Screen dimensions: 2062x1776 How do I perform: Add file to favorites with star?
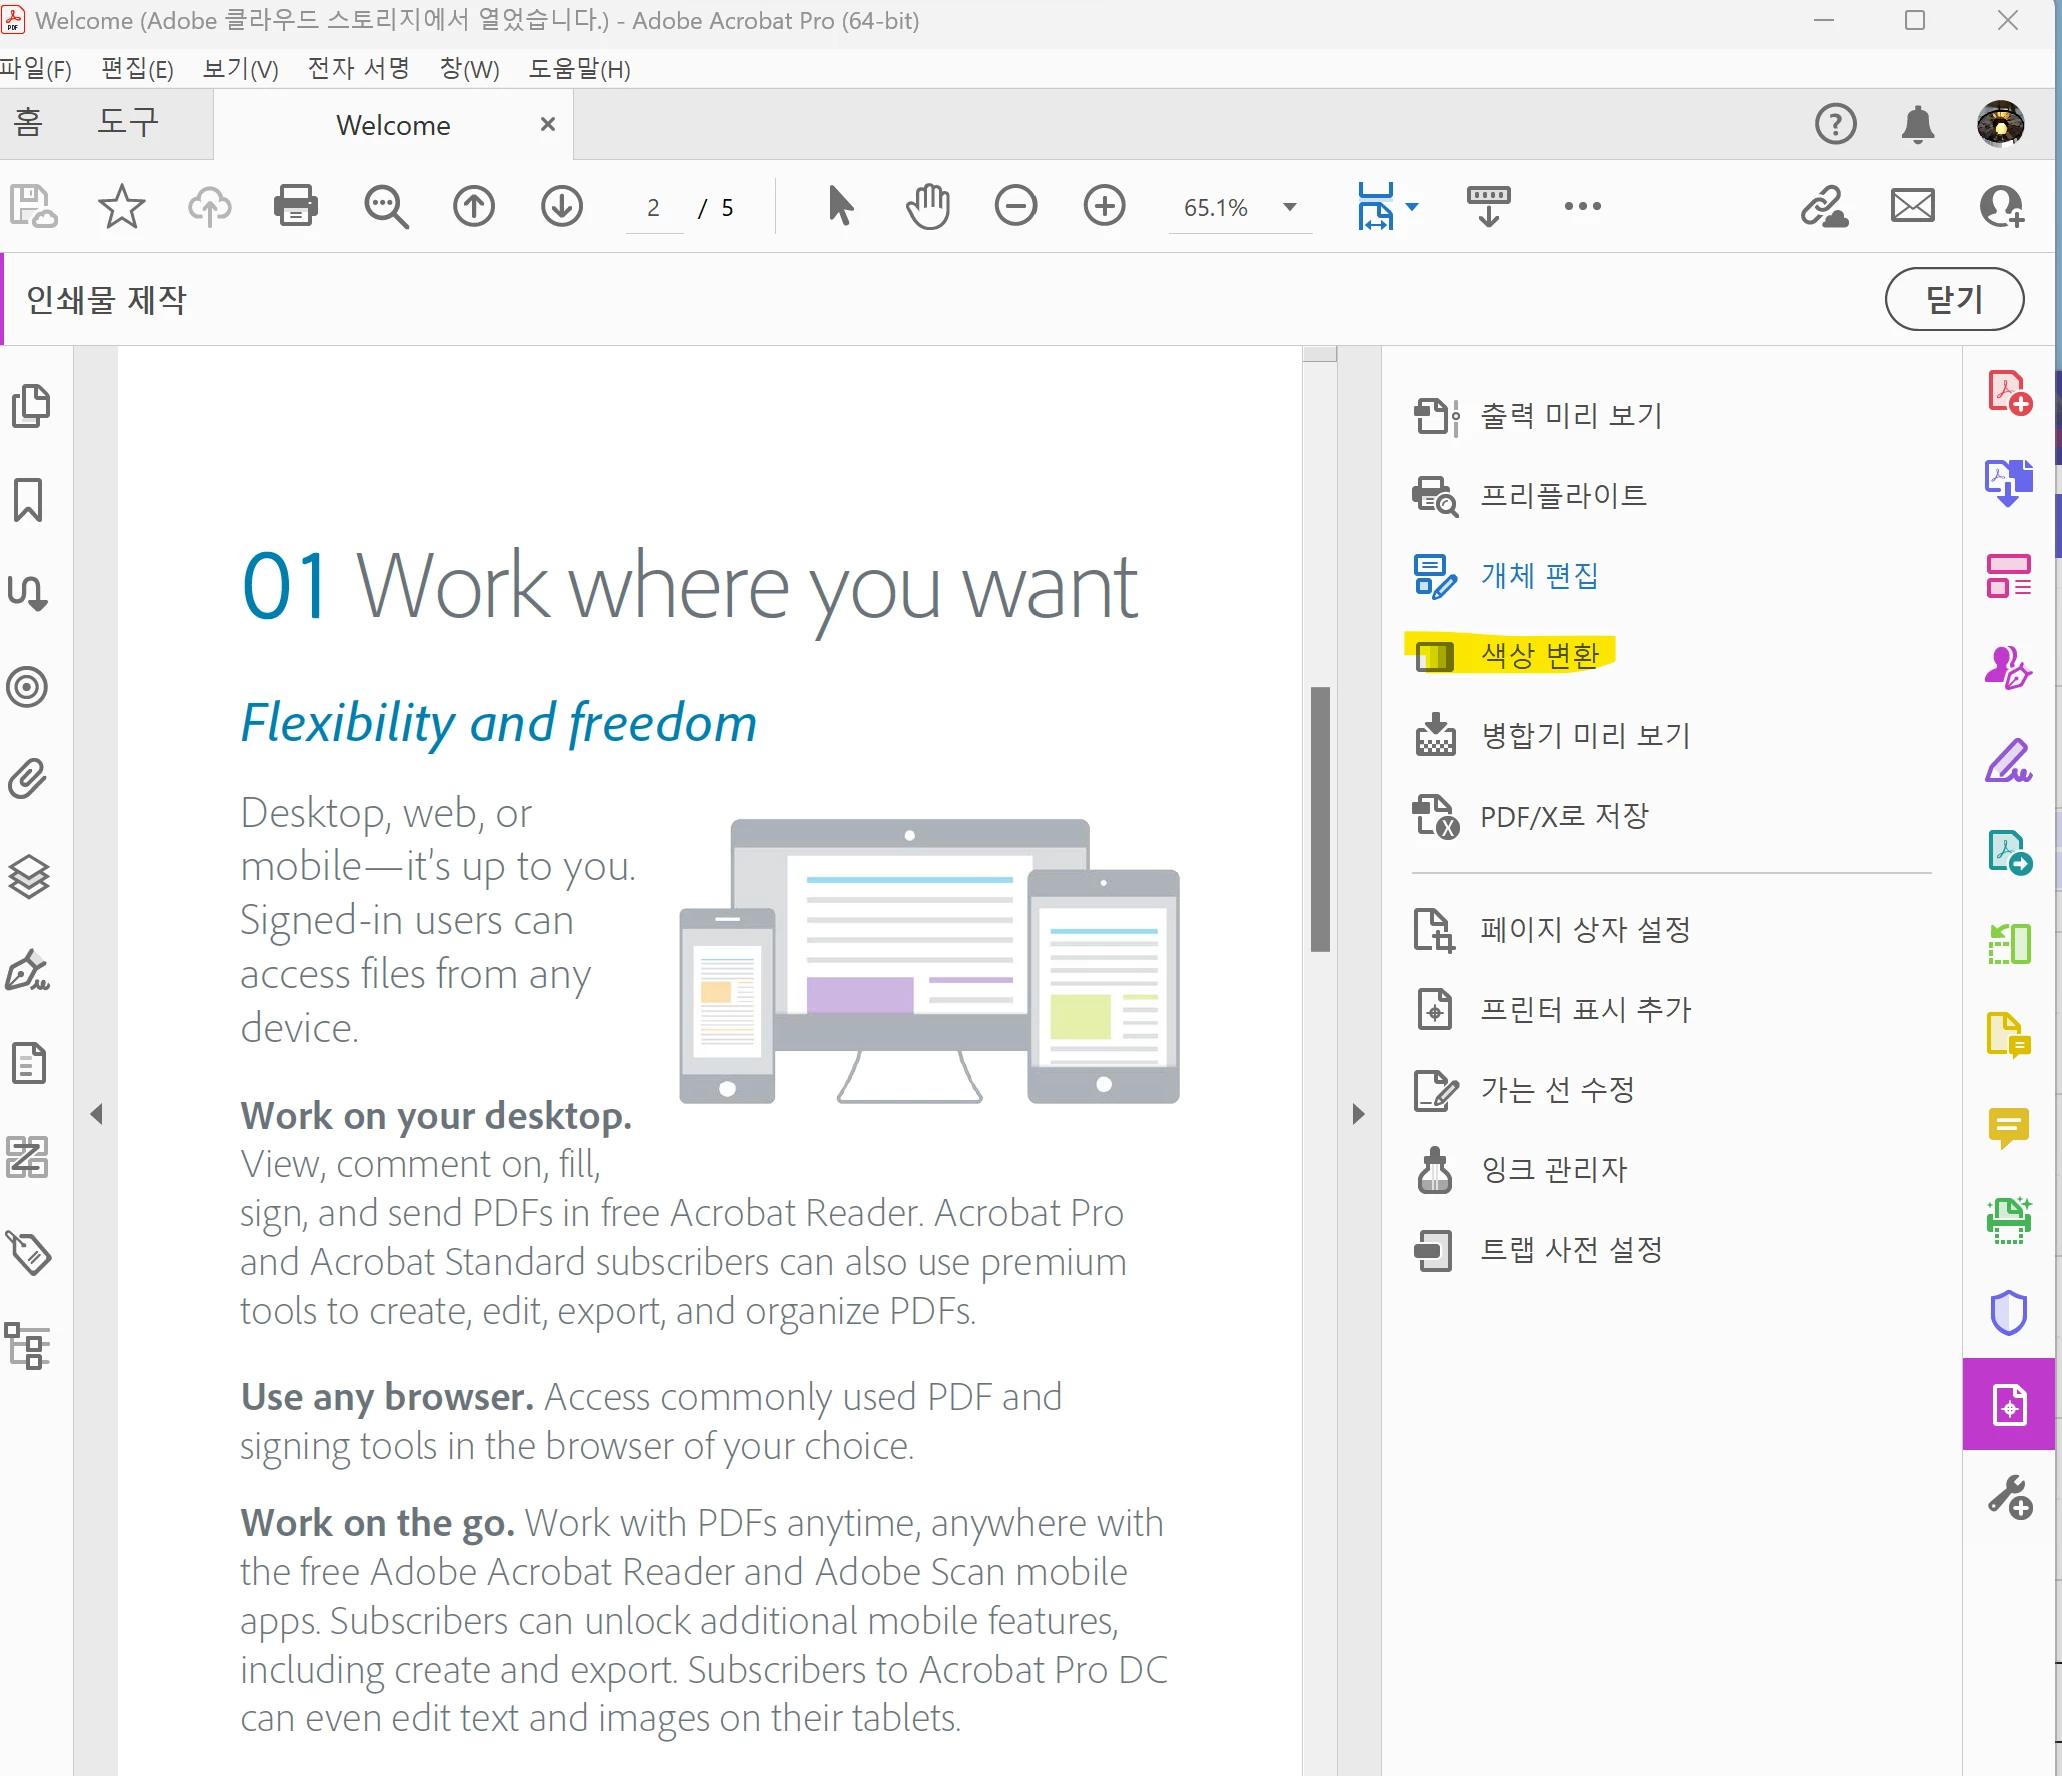pyautogui.click(x=122, y=207)
